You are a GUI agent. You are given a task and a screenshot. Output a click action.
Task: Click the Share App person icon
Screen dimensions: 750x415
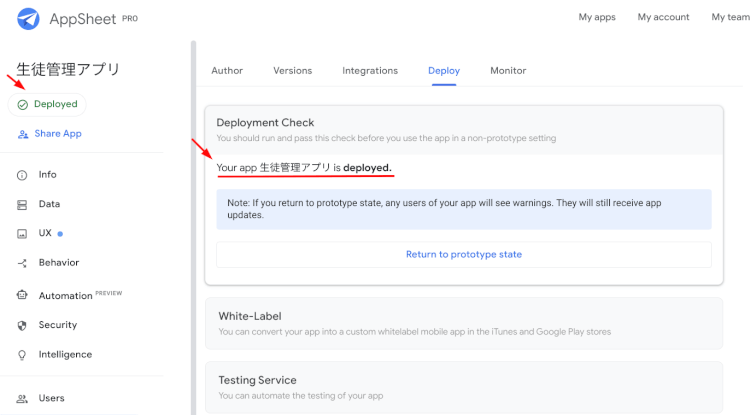click(23, 134)
